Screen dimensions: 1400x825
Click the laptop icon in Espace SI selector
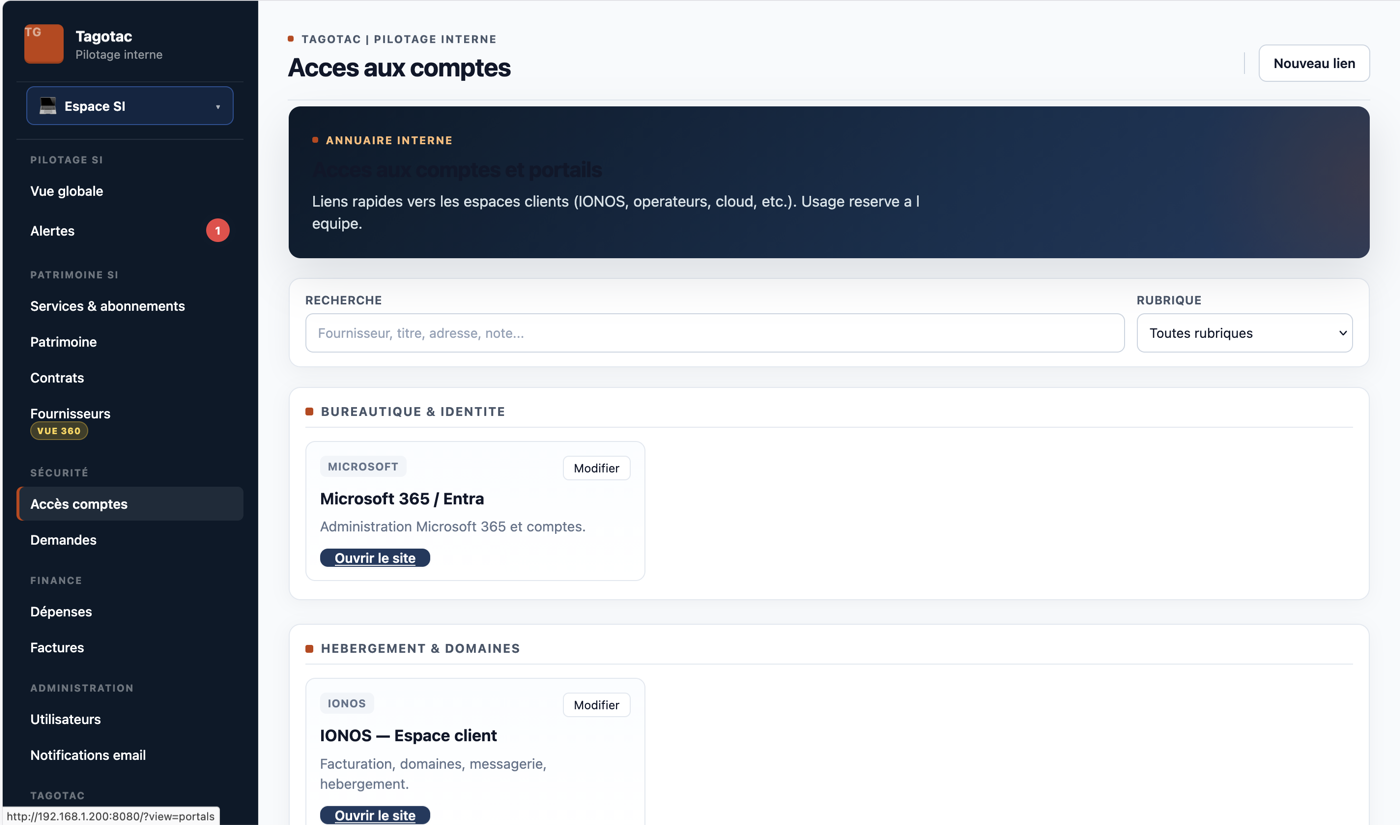[x=48, y=106]
